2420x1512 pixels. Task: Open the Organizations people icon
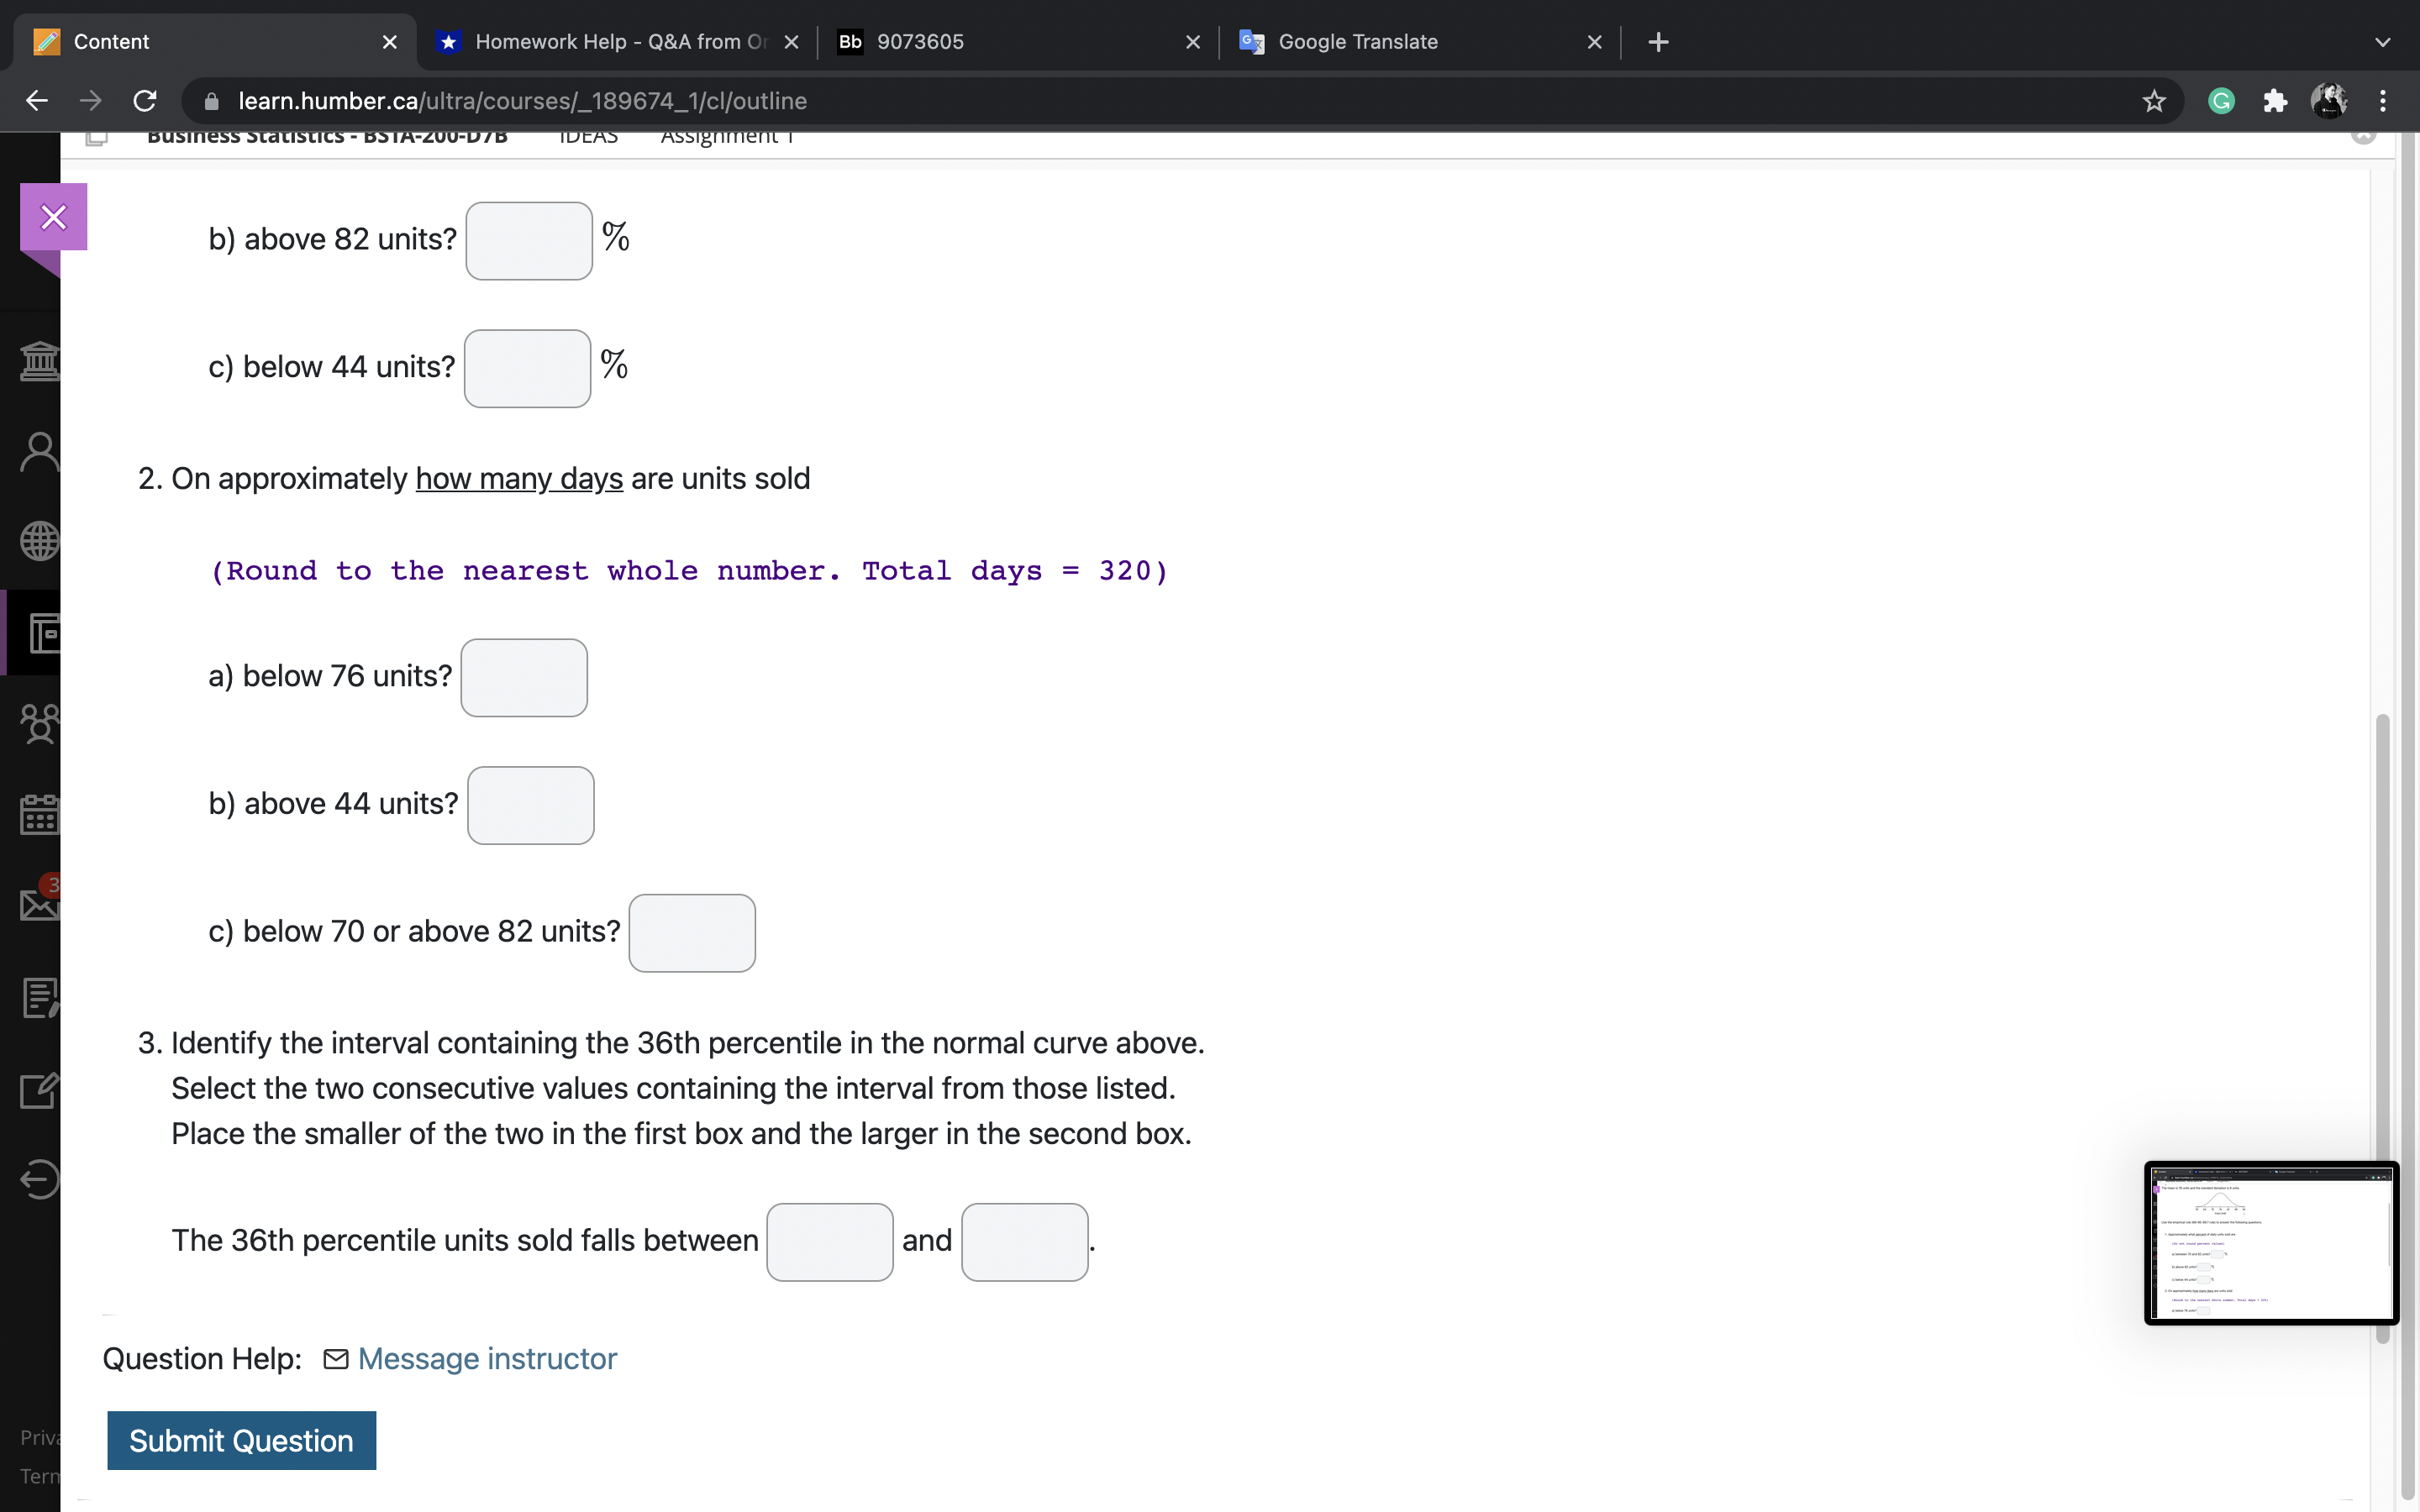click(39, 724)
